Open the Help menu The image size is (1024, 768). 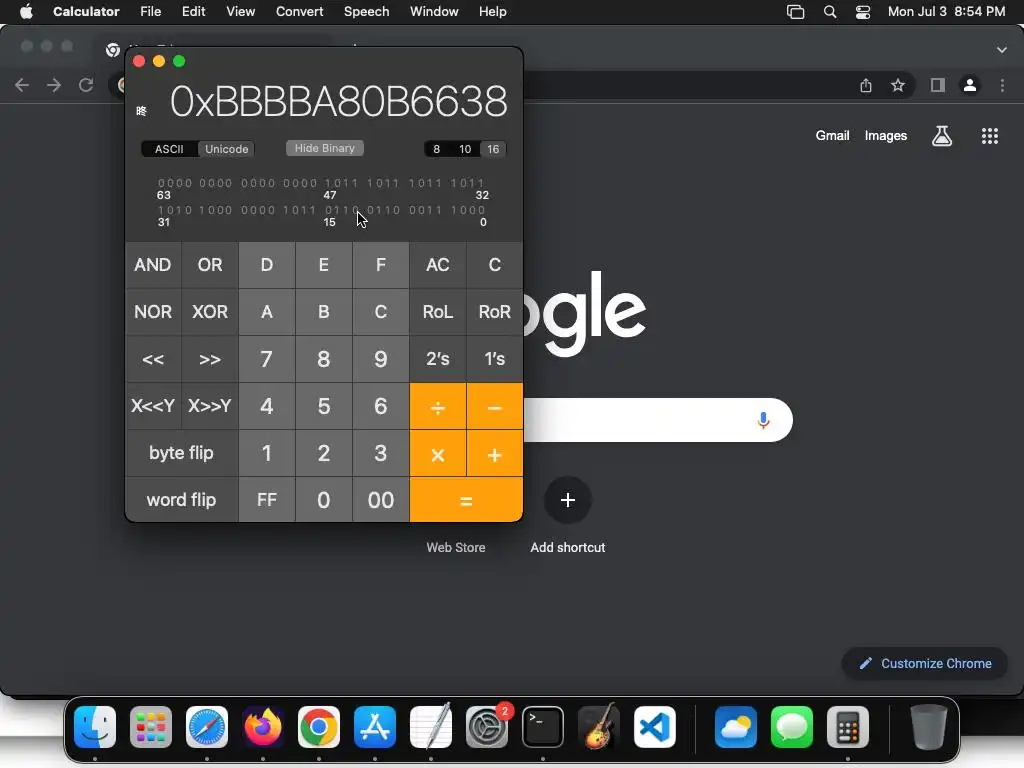[492, 12]
